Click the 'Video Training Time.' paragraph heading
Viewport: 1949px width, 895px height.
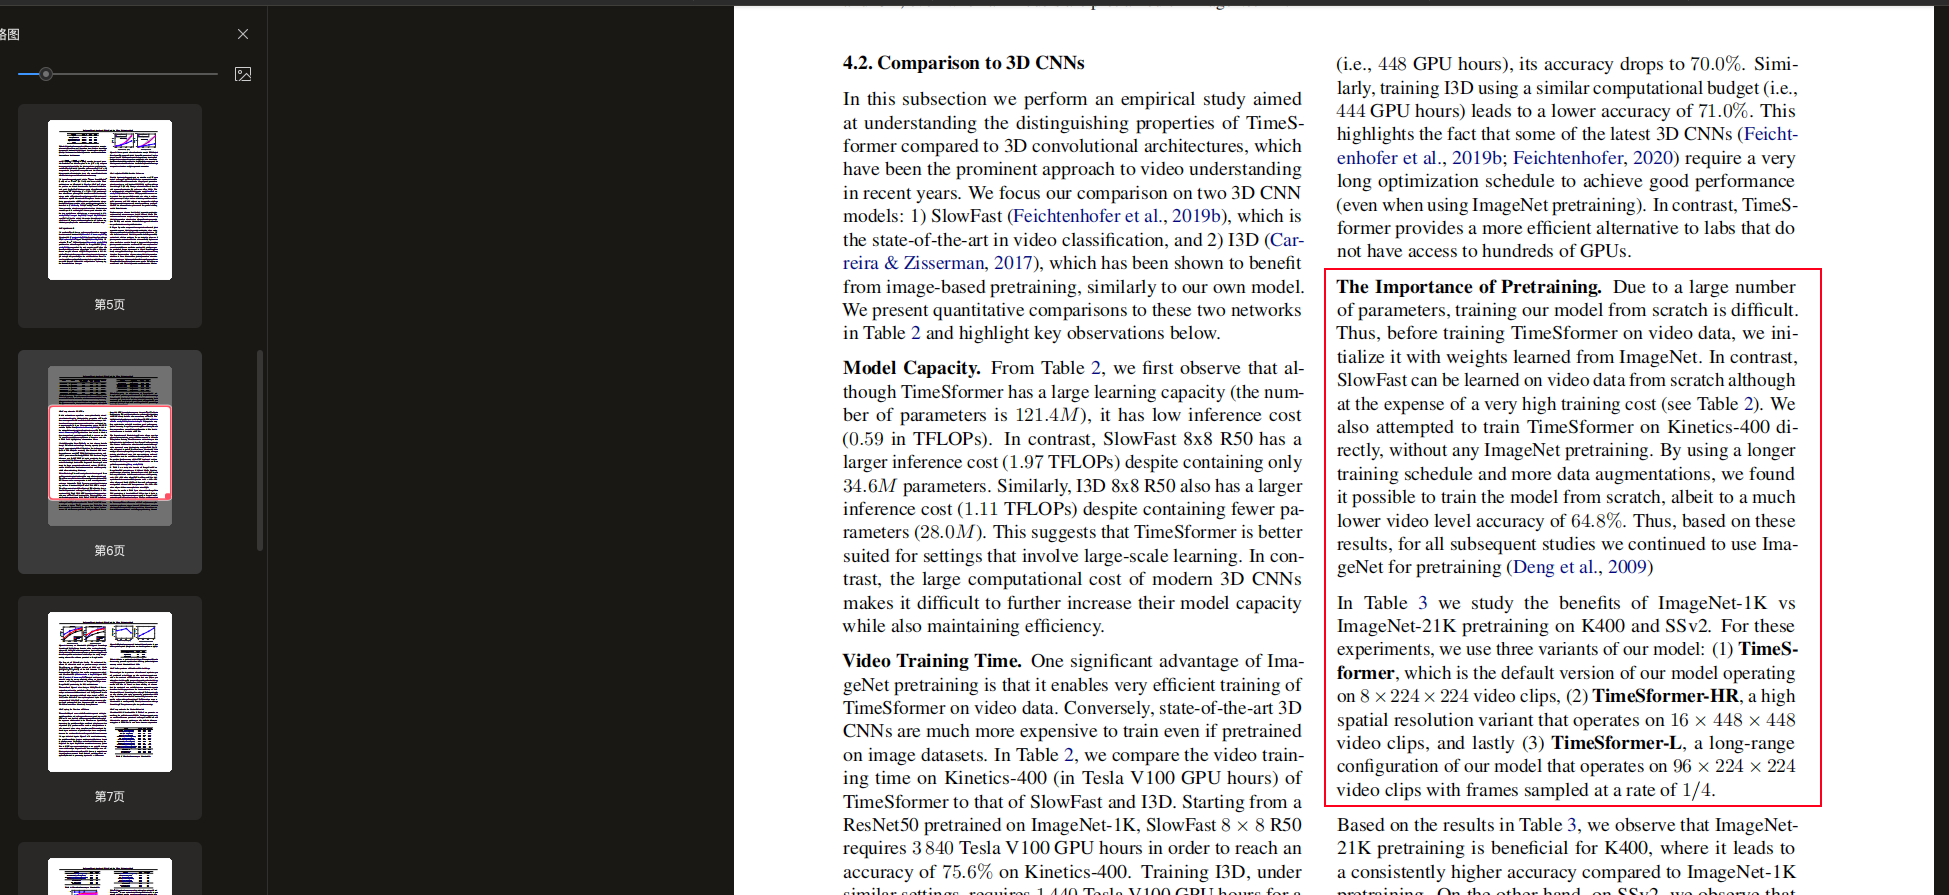(932, 661)
